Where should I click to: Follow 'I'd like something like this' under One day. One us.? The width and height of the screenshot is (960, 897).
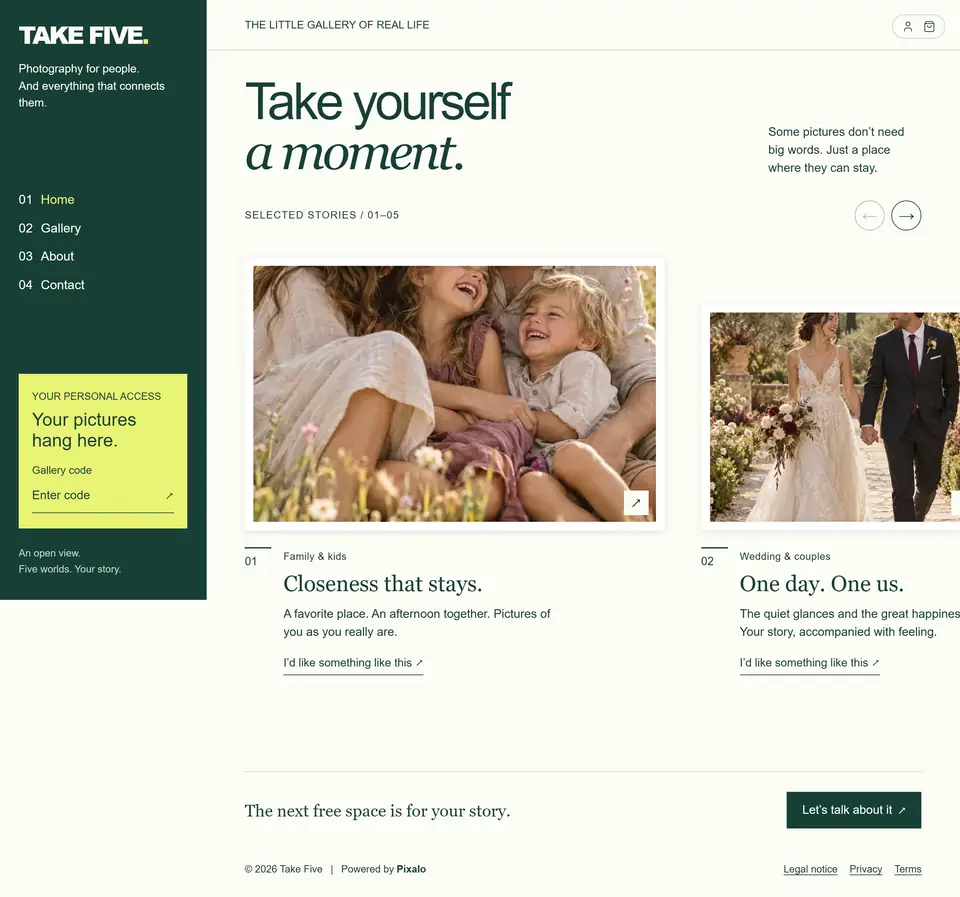click(809, 663)
